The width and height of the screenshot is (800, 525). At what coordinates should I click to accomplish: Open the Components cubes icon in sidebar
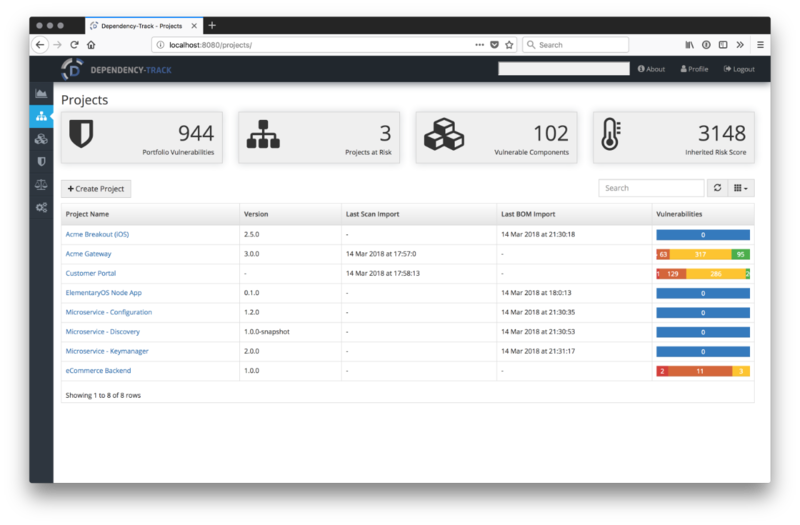click(41, 139)
